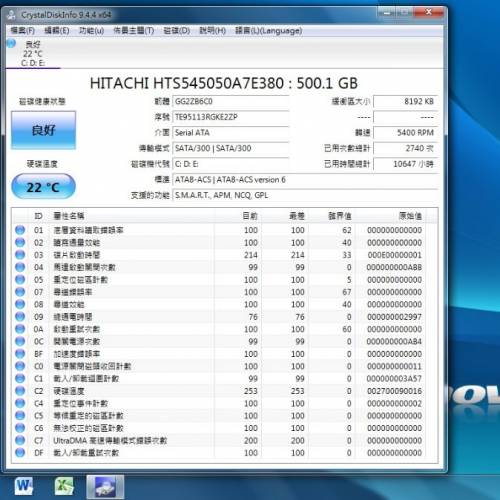Click the status circle for attribute 0A
This screenshot has width=500, height=500.
coord(20,329)
